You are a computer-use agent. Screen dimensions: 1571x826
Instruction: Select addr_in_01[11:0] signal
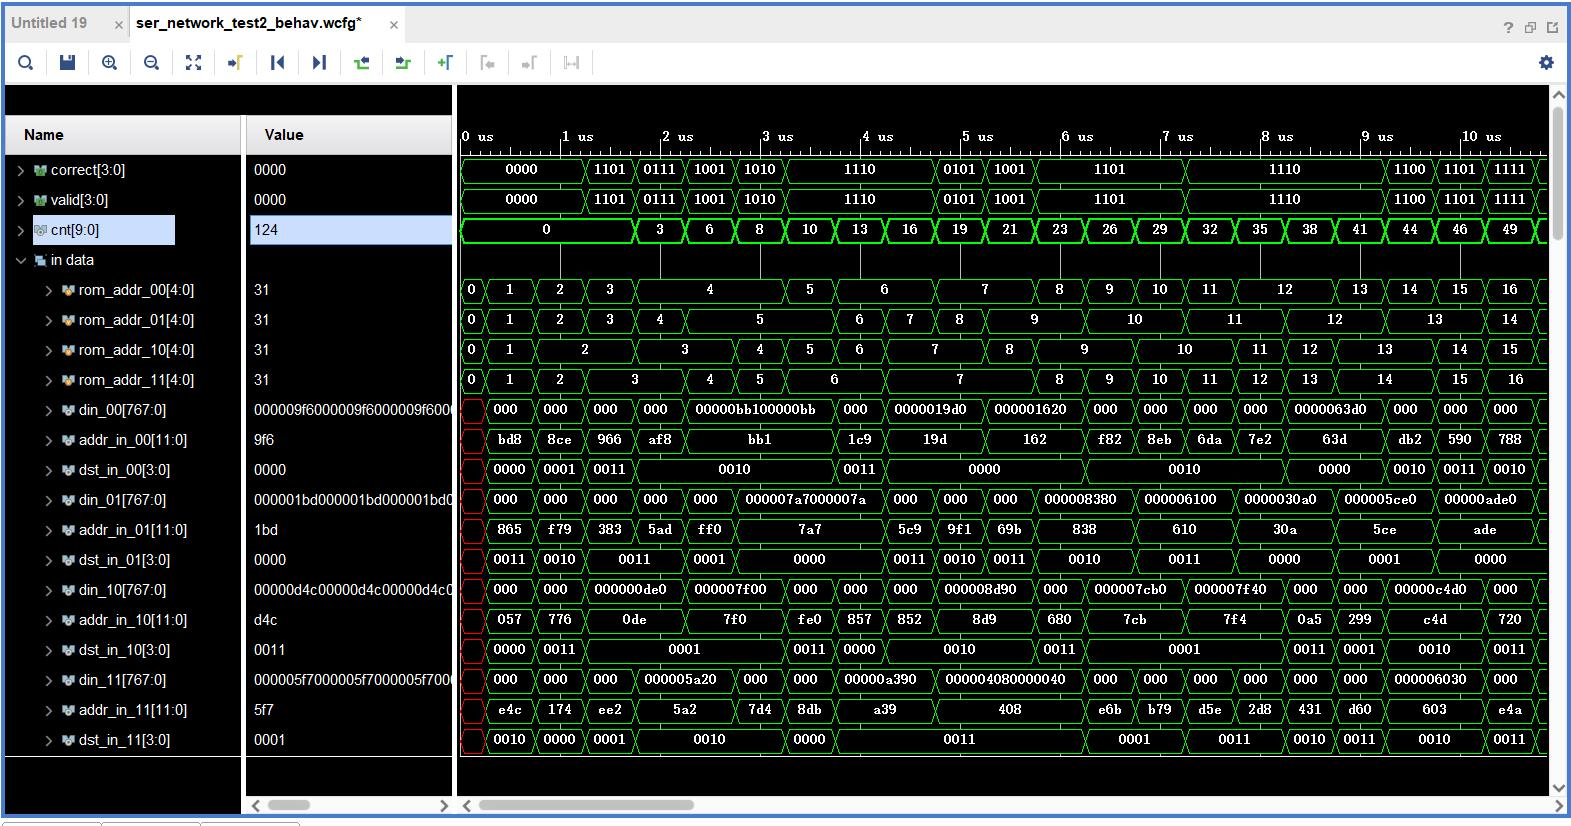[133, 530]
